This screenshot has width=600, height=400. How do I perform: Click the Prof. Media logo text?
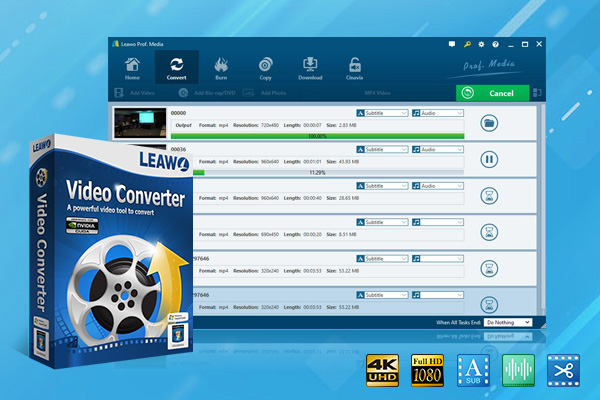[x=489, y=65]
